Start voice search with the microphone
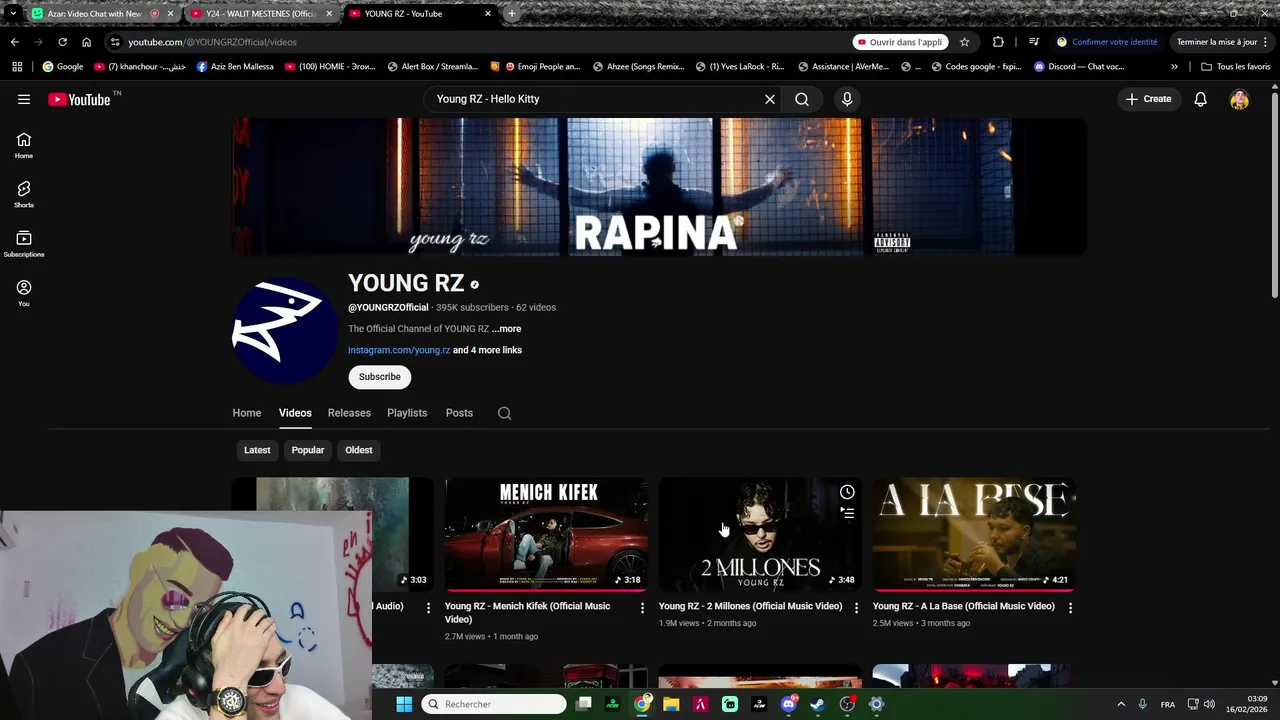Screen dimensions: 1280x720 847,99
